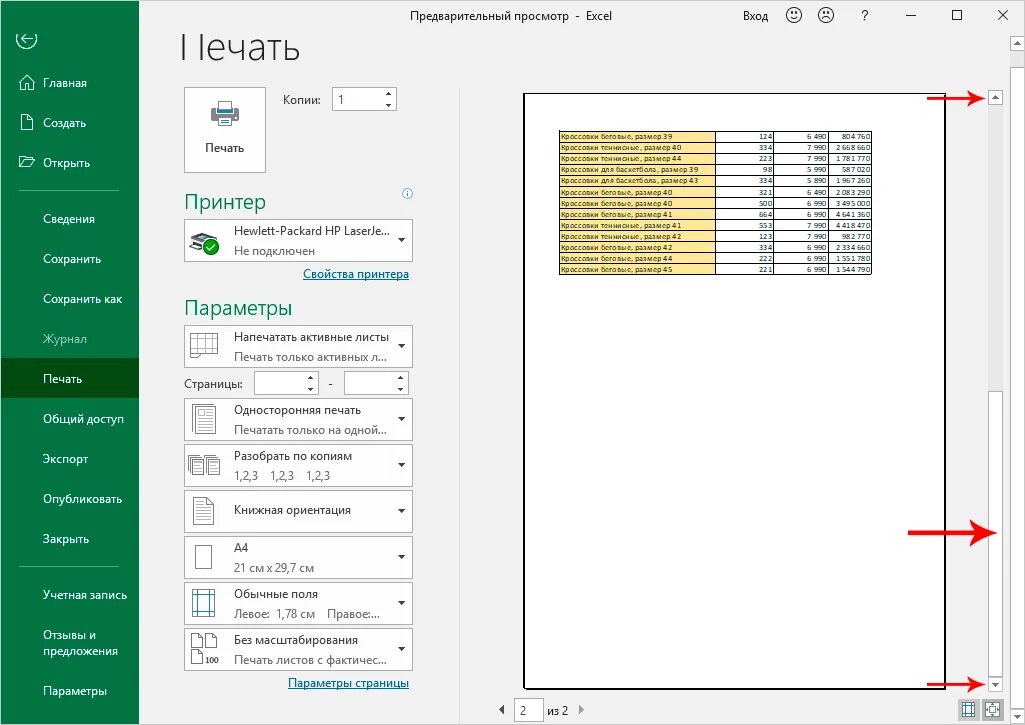
Task: Select the Печать sidebar item
Action: [69, 379]
